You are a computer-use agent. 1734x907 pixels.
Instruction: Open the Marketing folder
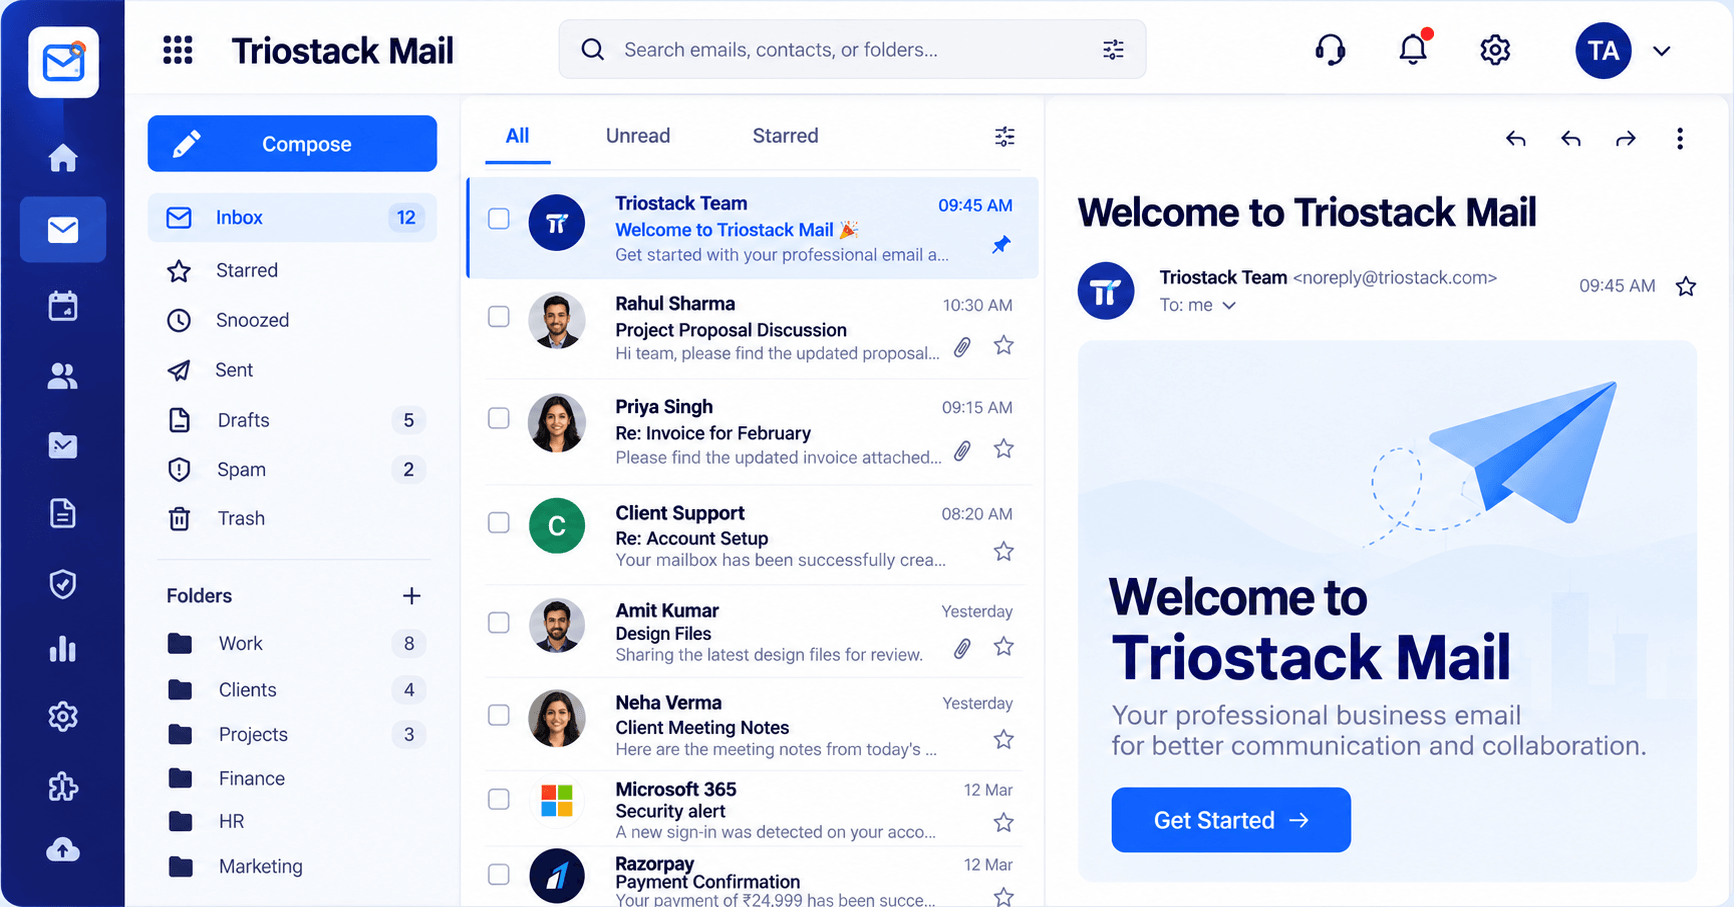point(292,866)
